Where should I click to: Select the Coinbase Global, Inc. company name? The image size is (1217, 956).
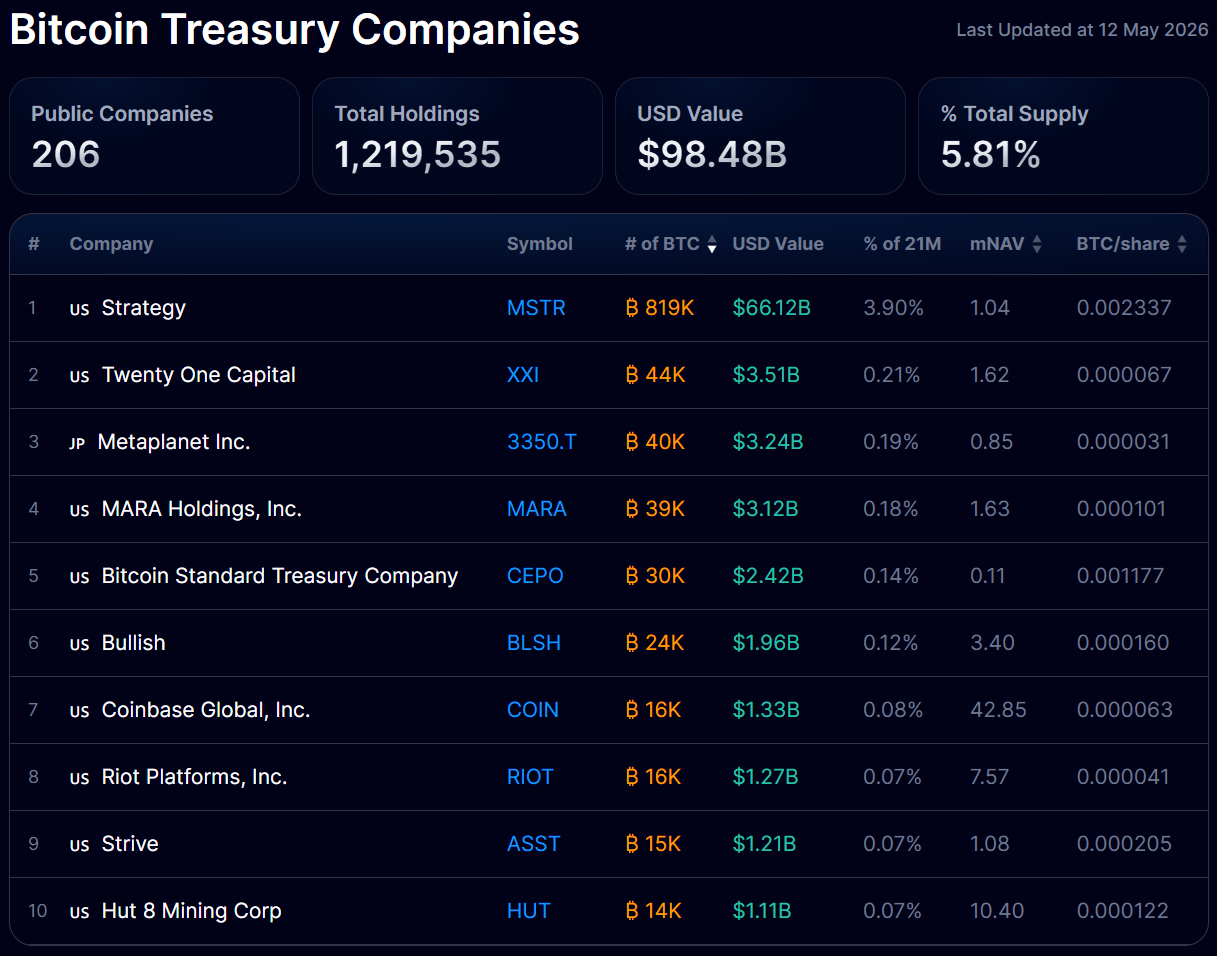tap(206, 710)
